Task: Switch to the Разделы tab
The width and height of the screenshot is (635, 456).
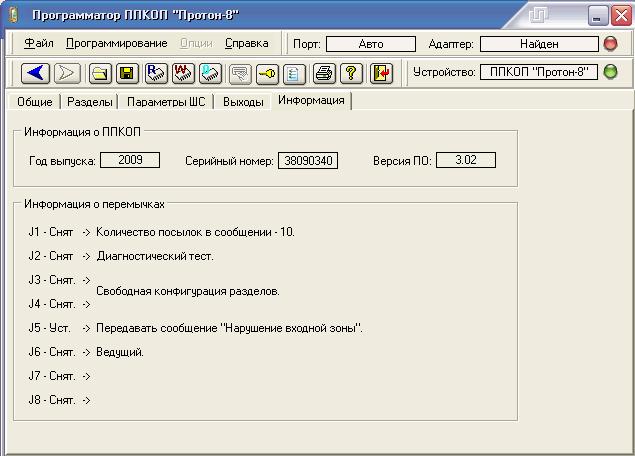Action: coord(89,102)
